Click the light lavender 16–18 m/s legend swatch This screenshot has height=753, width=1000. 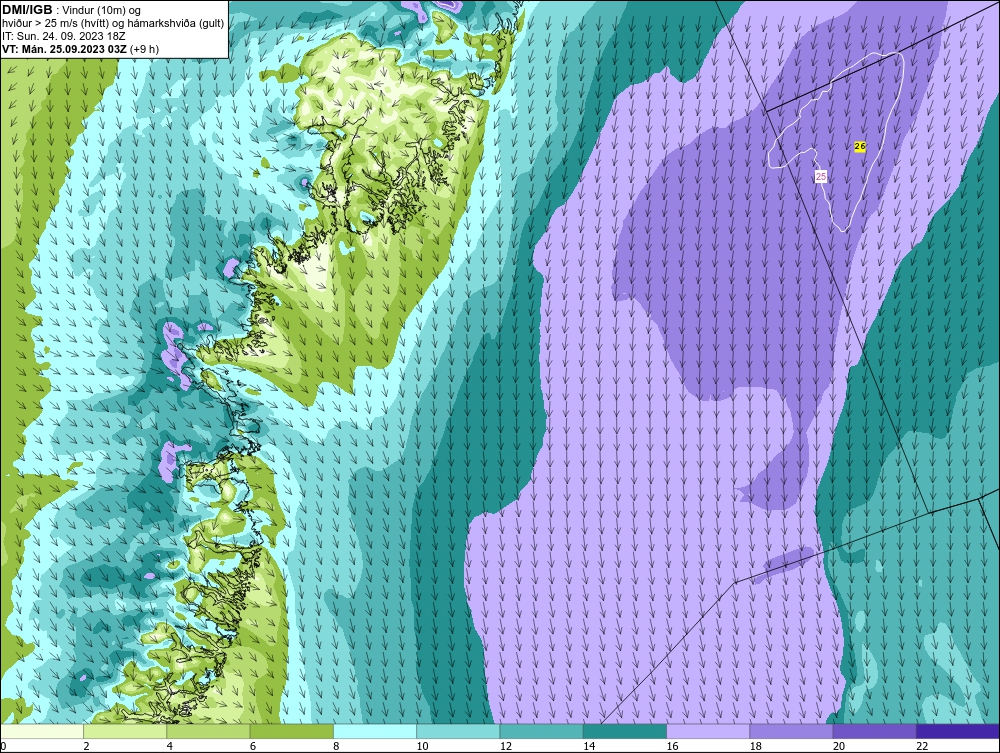708,731
